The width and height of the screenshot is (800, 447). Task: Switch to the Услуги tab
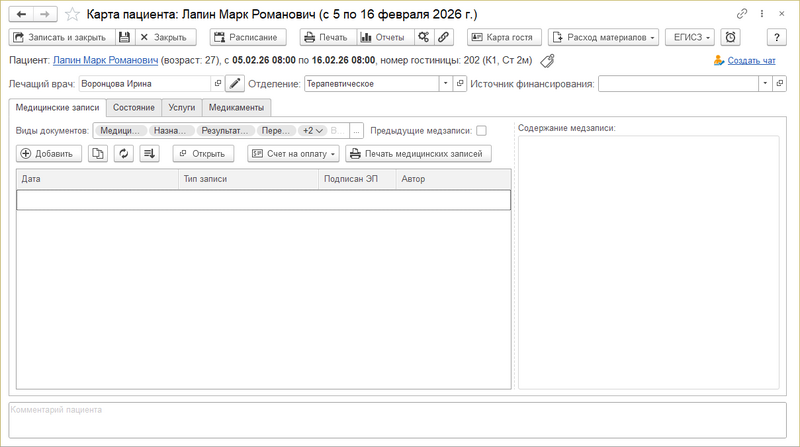[182, 108]
